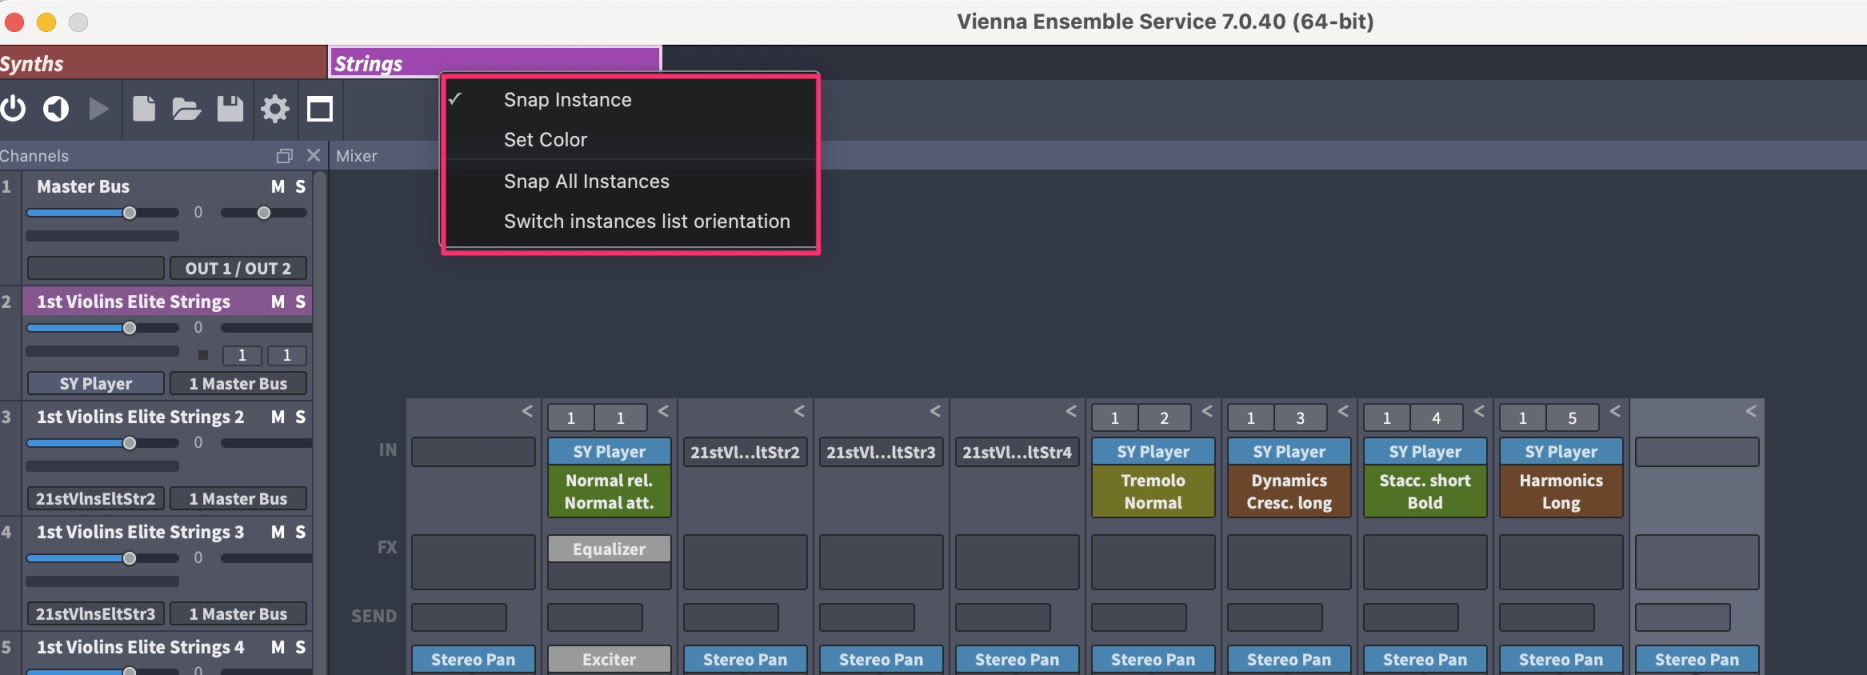
Task: Collapse the Stacc. short Bold mixer strip arrow
Action: pyautogui.click(x=1479, y=411)
